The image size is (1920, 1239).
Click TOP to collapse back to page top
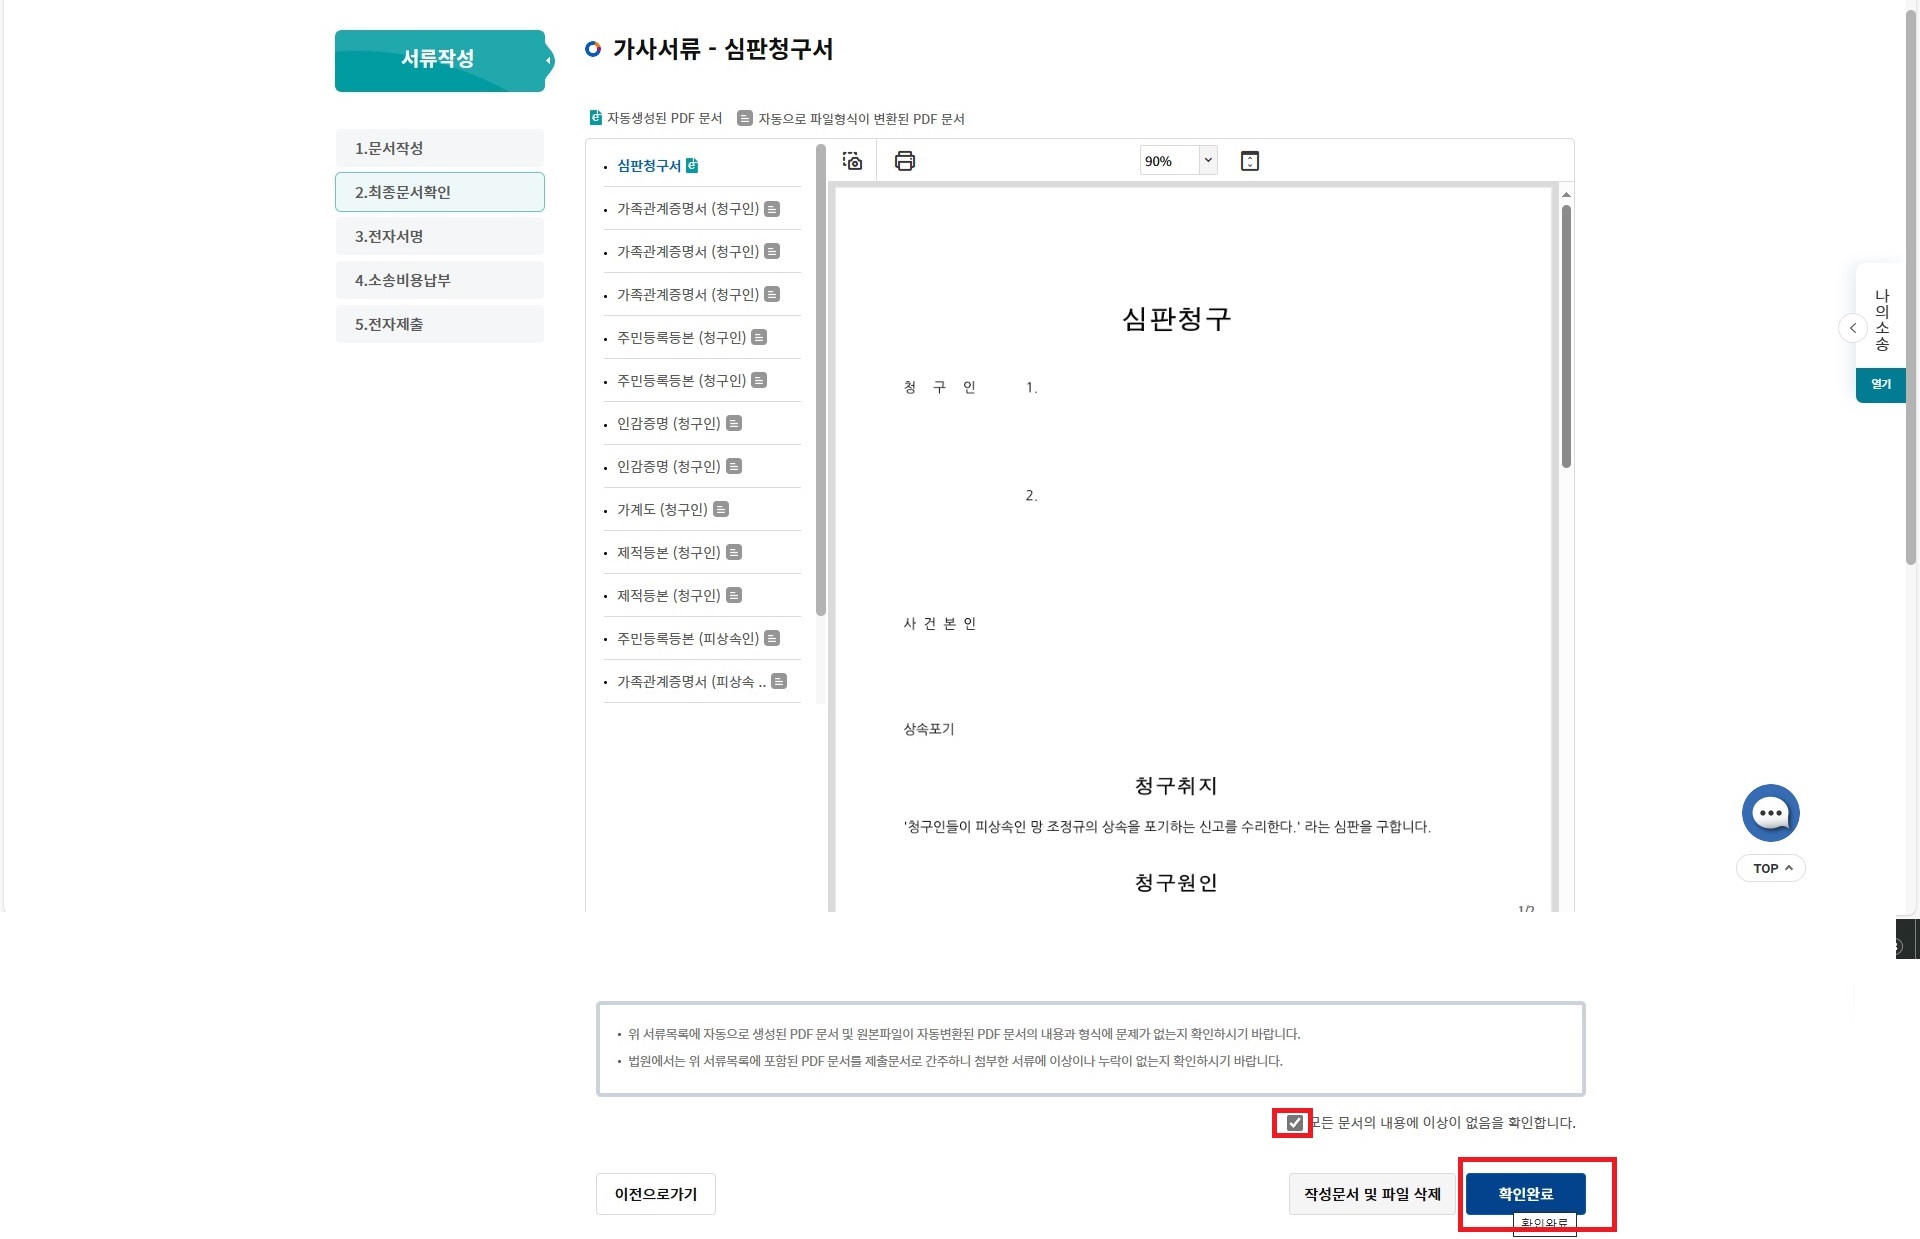click(x=1771, y=868)
